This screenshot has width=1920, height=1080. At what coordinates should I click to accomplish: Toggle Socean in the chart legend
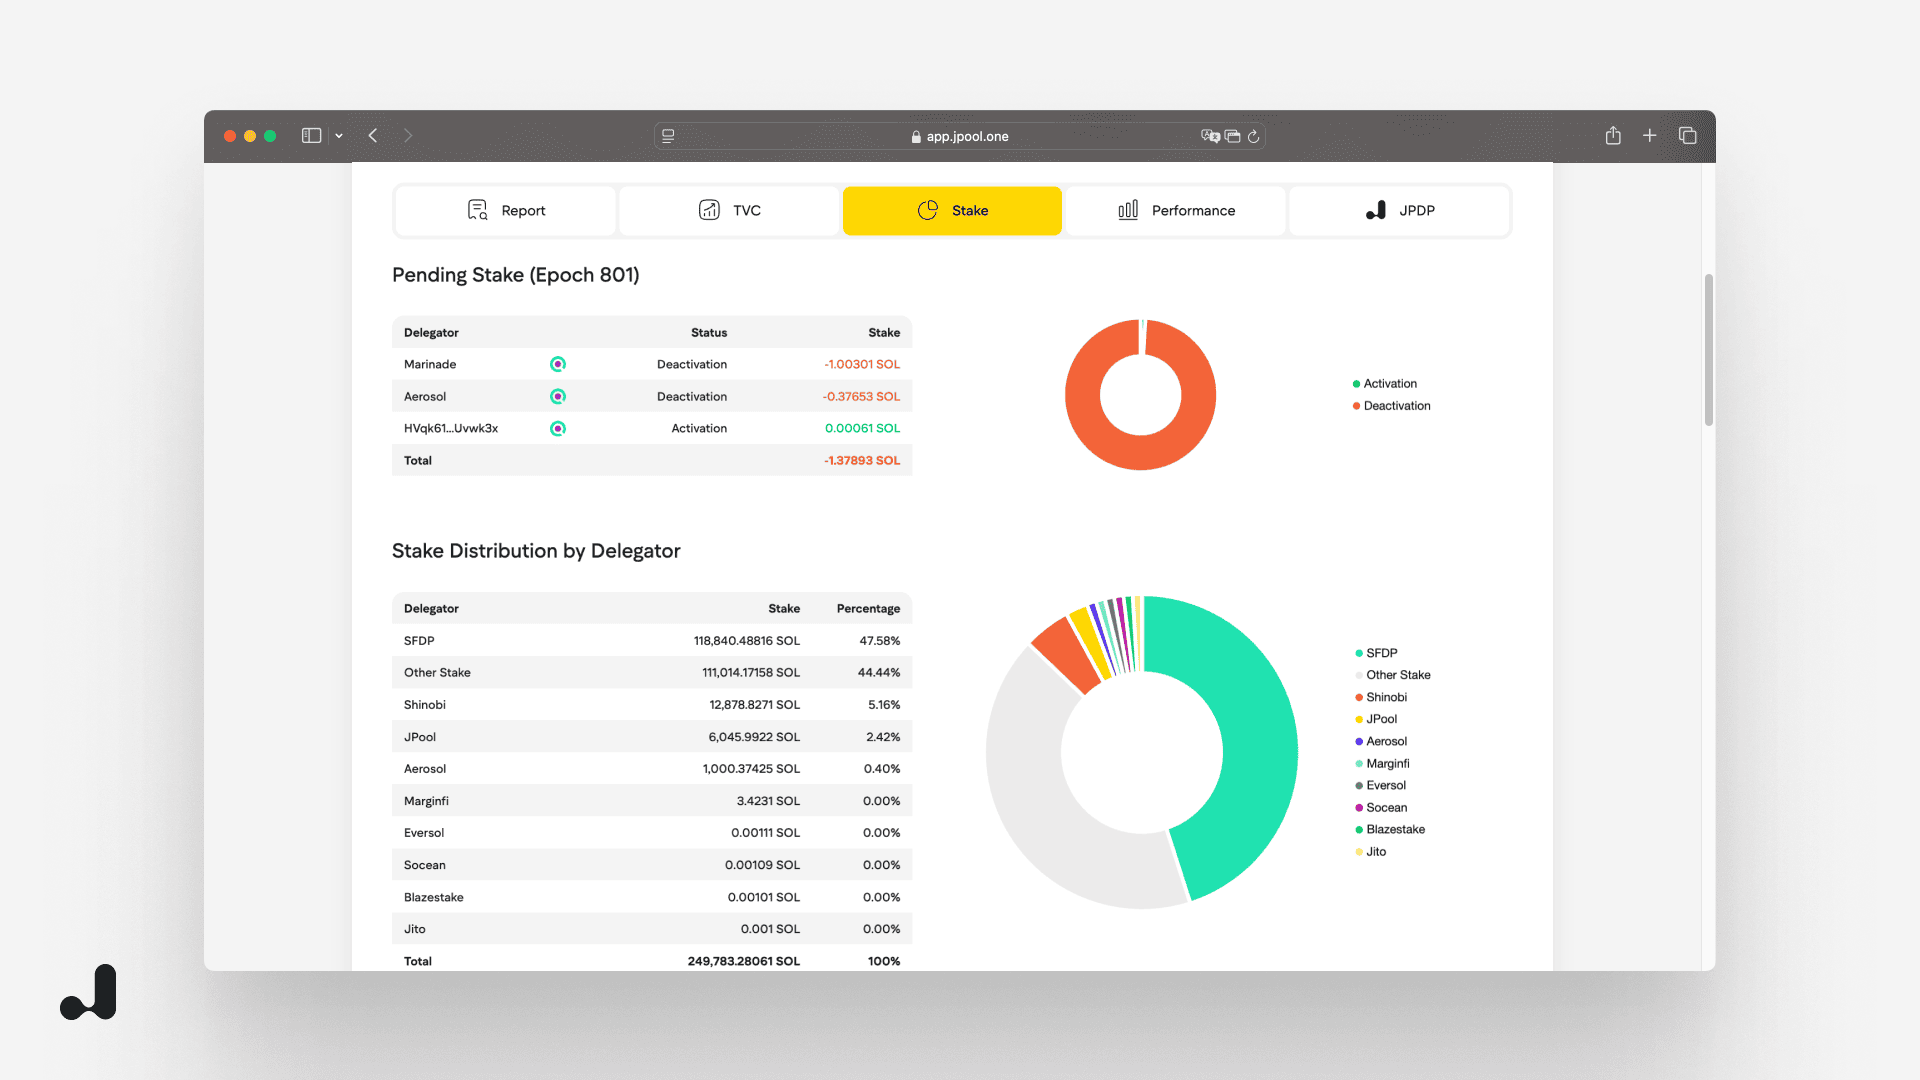coord(1381,807)
